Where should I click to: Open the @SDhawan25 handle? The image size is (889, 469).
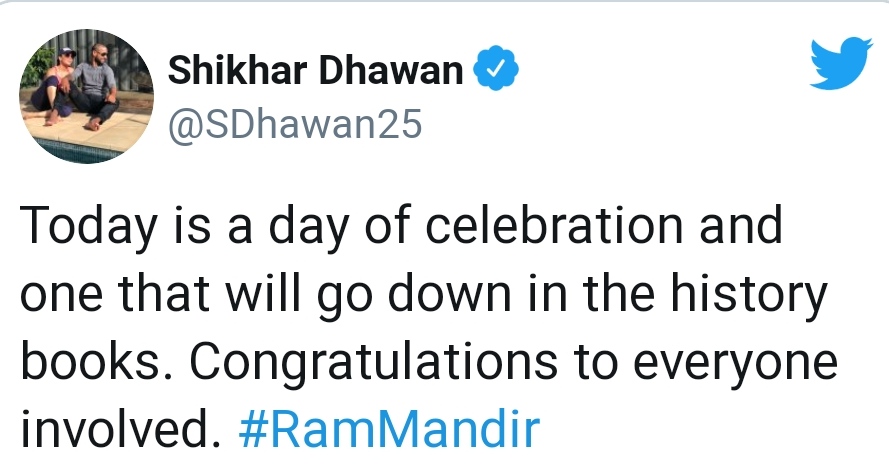click(295, 124)
